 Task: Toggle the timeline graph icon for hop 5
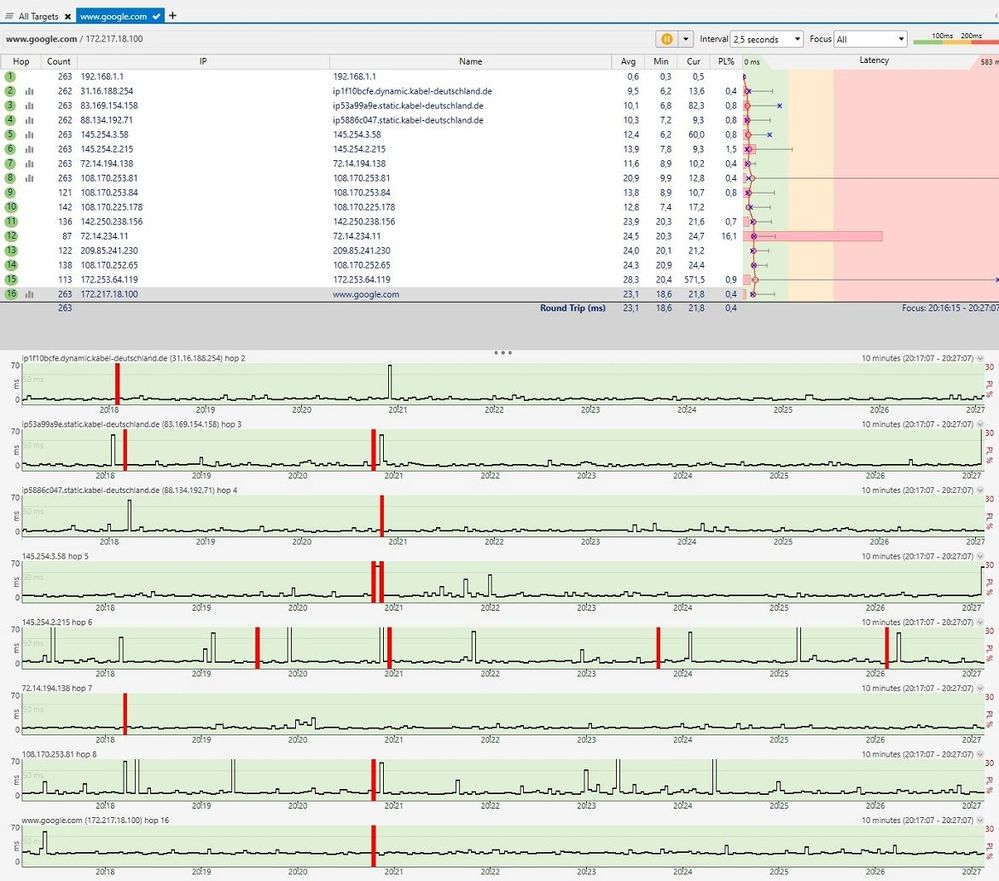click(29, 134)
